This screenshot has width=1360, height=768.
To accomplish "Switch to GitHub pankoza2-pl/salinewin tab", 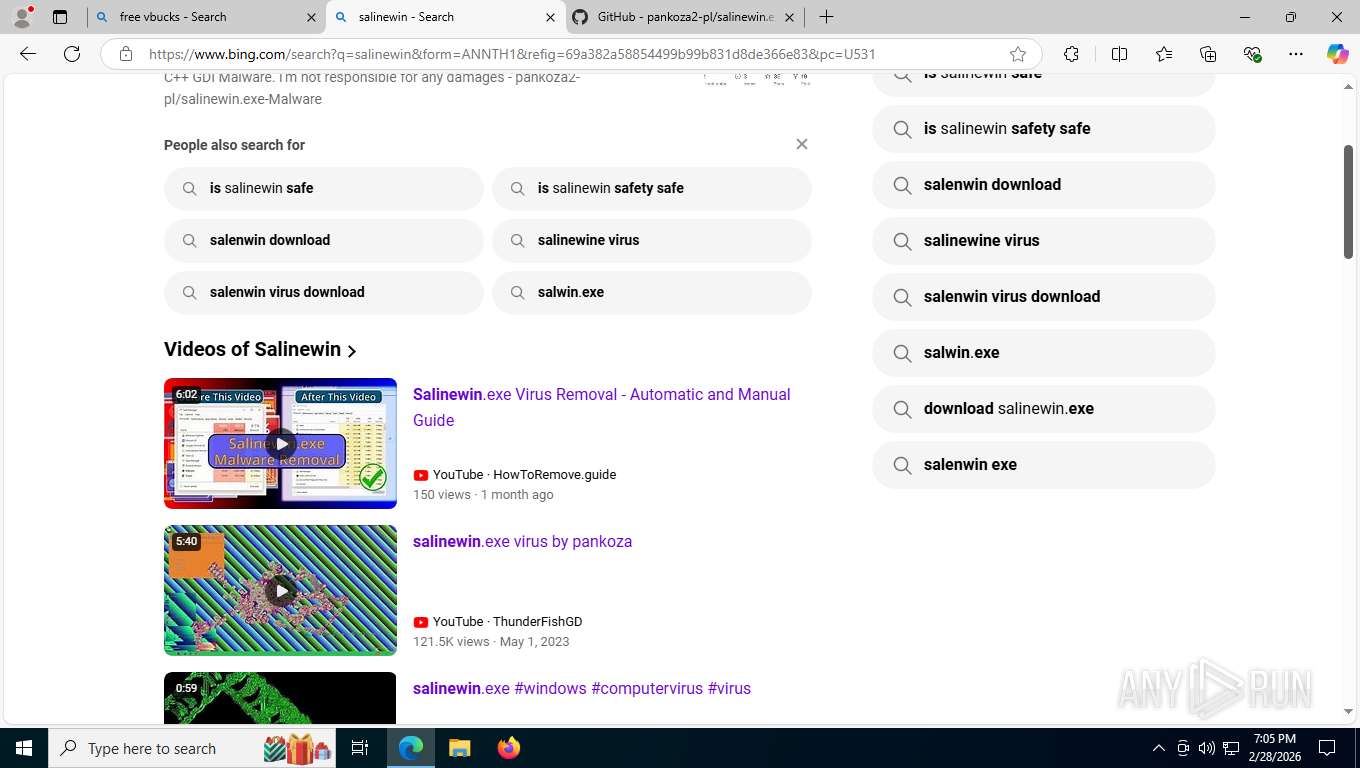I will [685, 17].
